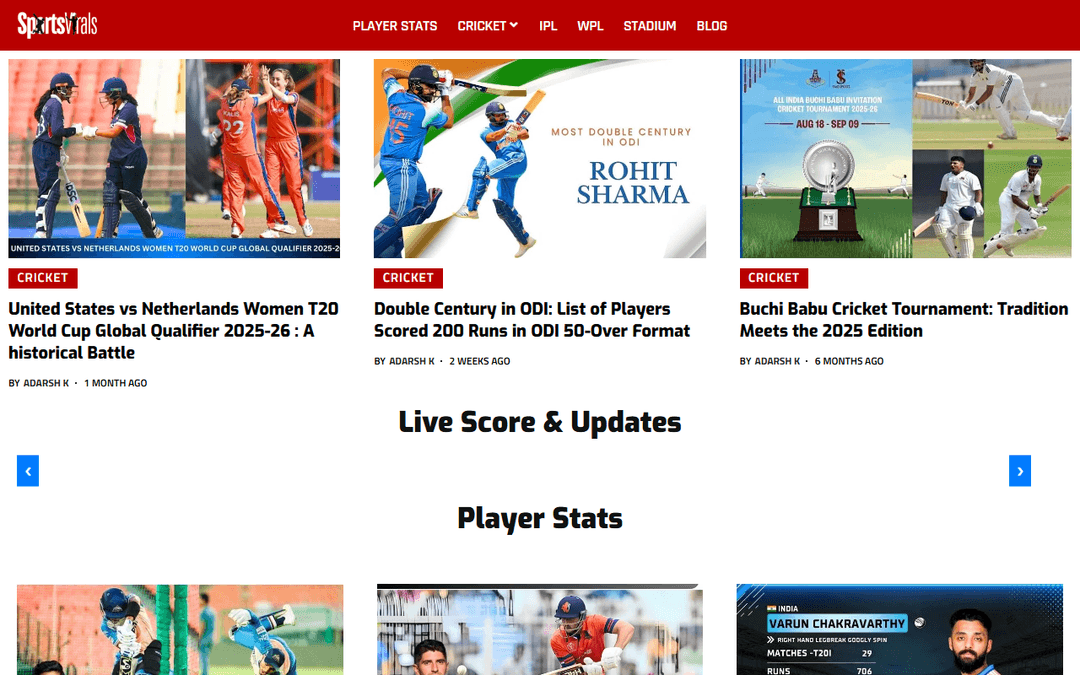The width and height of the screenshot is (1080, 675).
Task: Click the 'Player Stats' section heading
Action: 540,519
